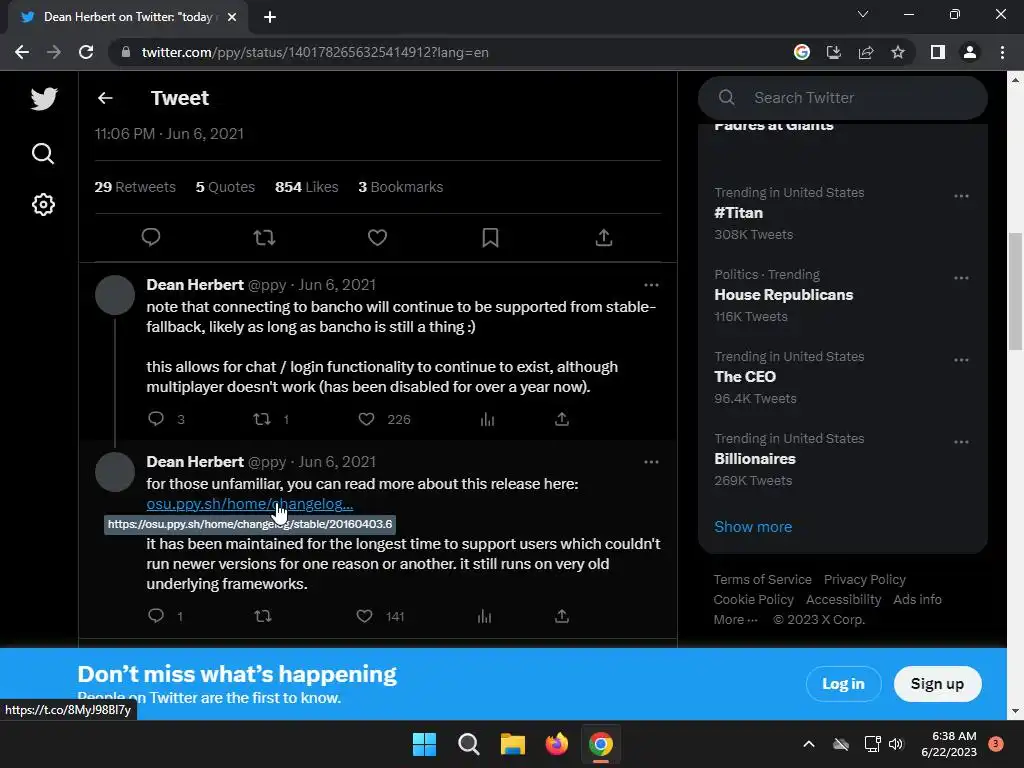
Task: Click the Sign up button
Action: pyautogui.click(x=937, y=683)
